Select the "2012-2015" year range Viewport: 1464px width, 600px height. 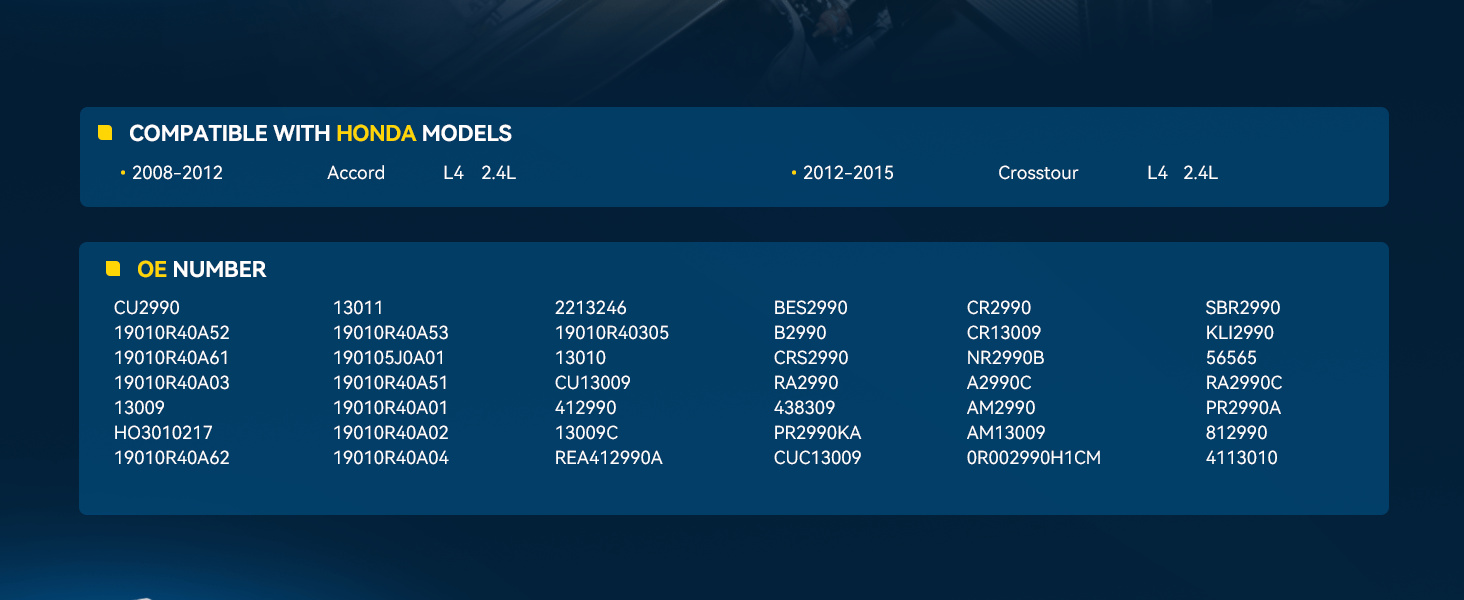[x=848, y=173]
